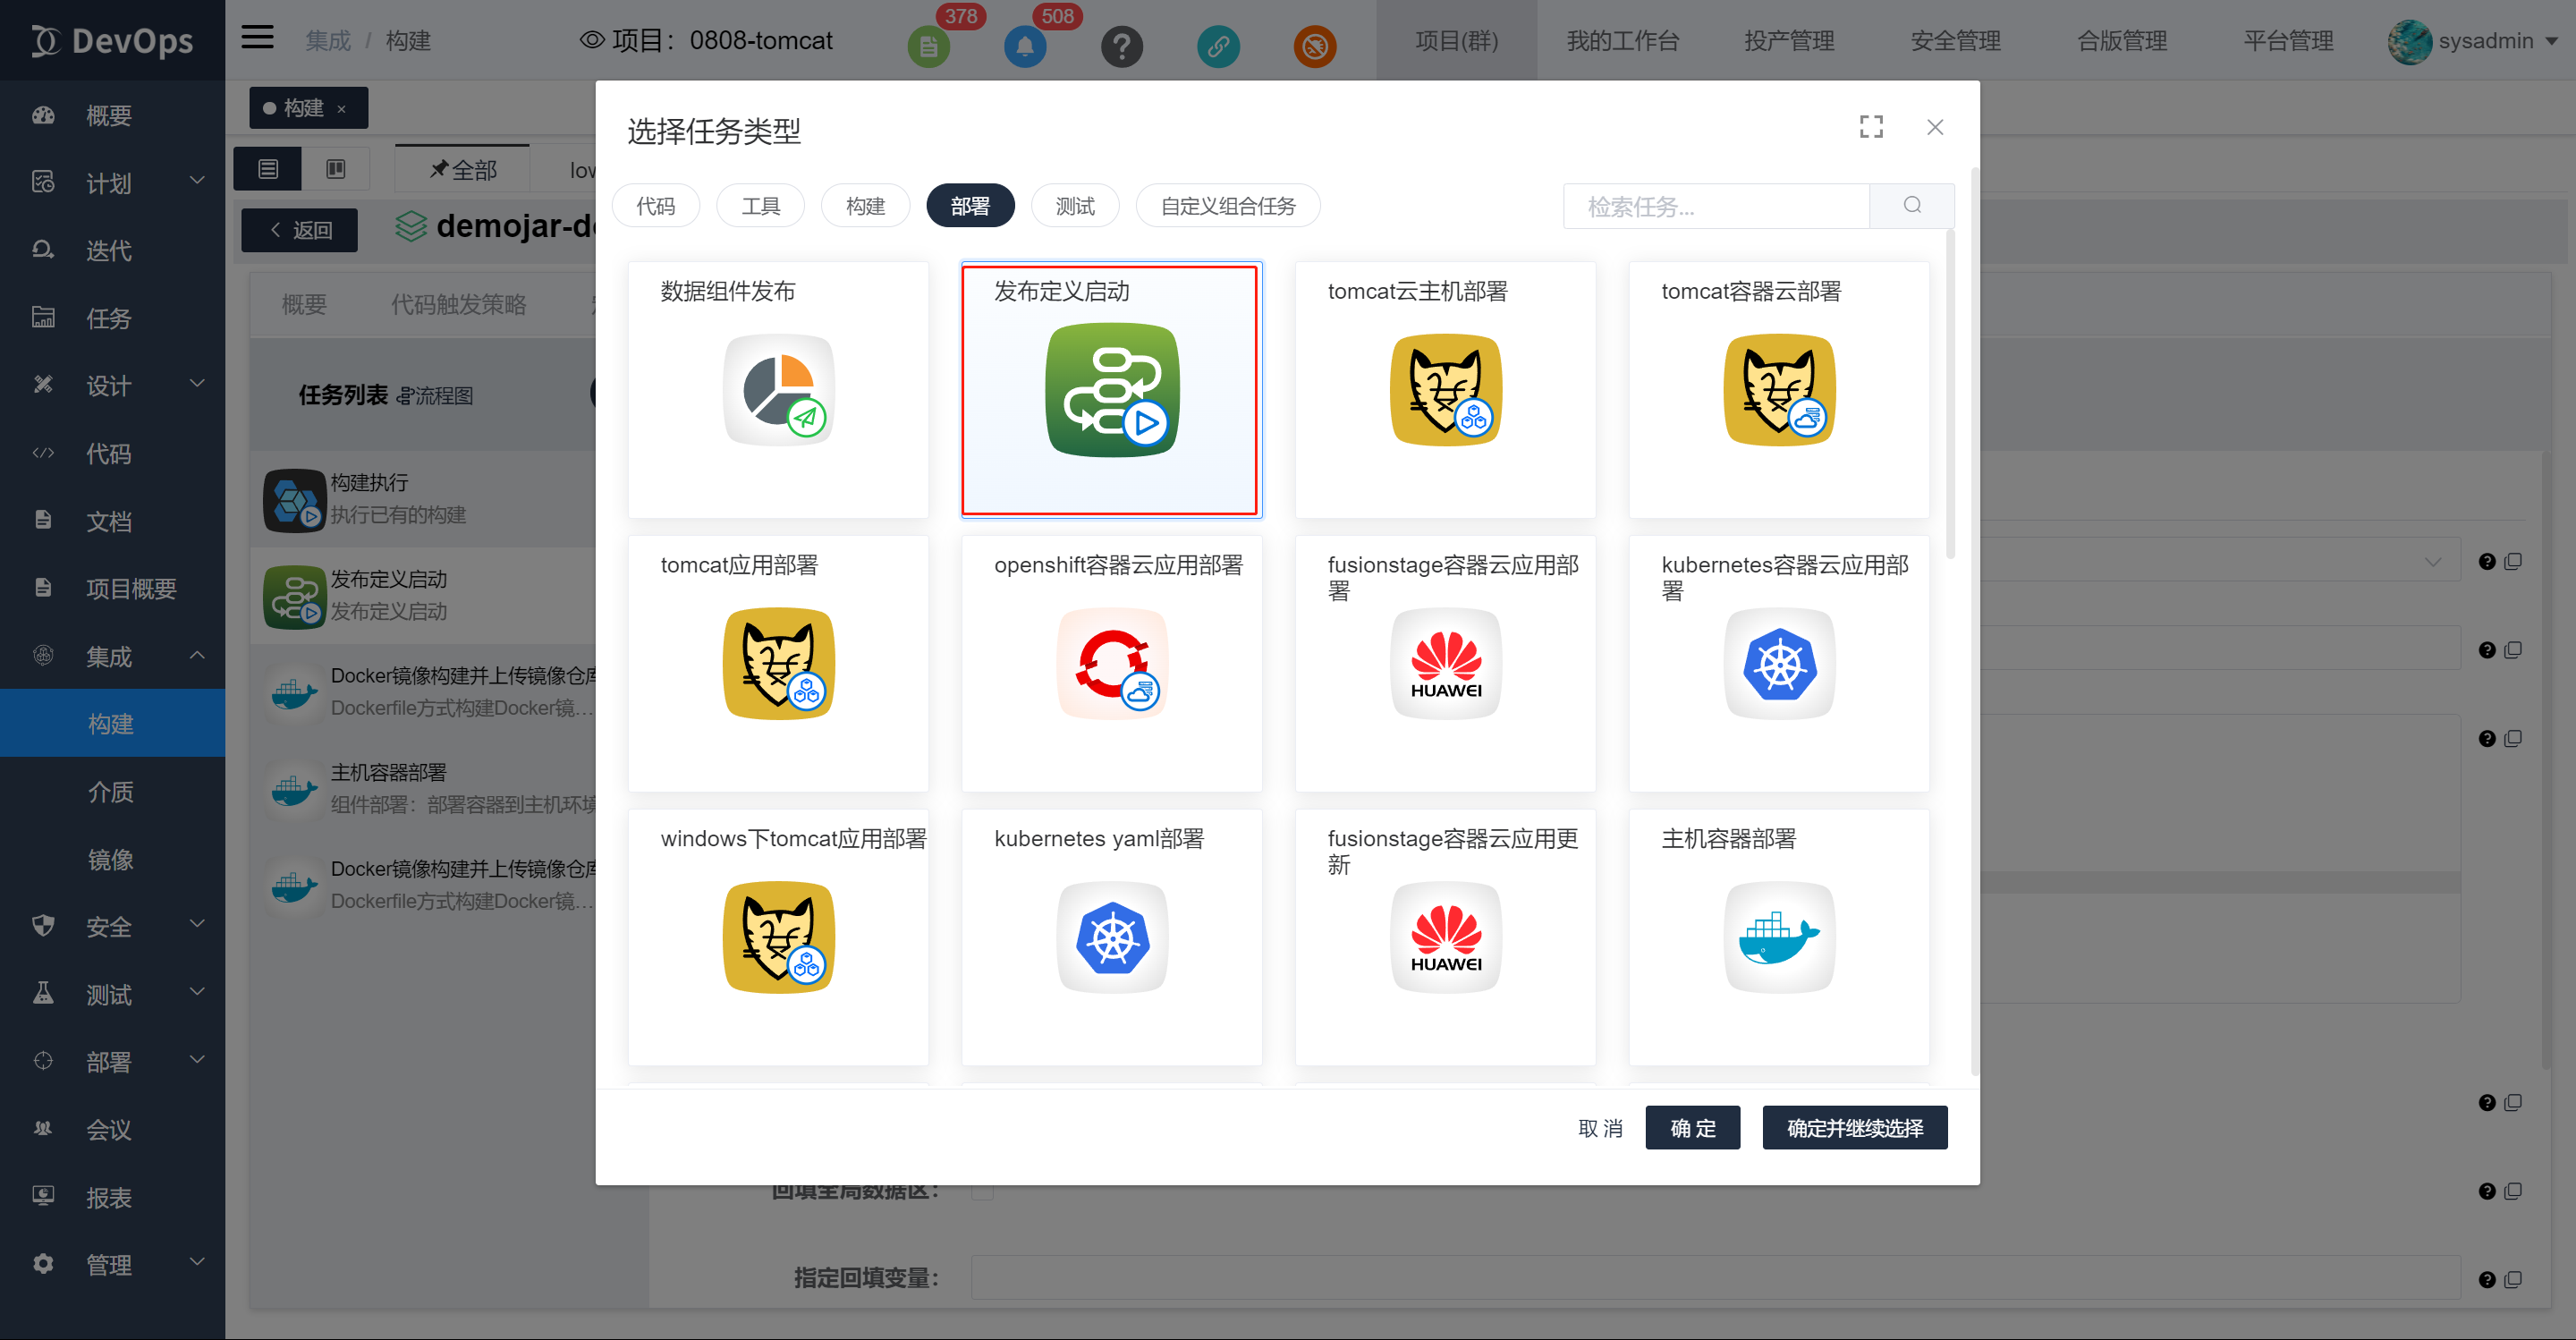Click 取消 to cancel
Viewport: 2576px width, 1340px height.
tap(1600, 1128)
